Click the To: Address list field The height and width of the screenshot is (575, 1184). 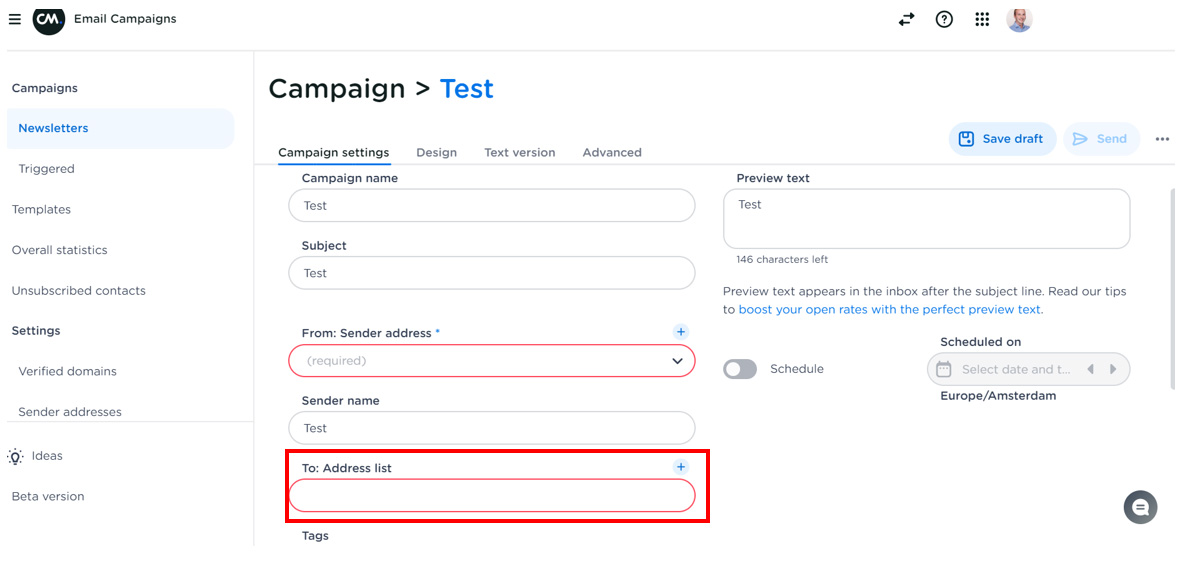[491, 495]
